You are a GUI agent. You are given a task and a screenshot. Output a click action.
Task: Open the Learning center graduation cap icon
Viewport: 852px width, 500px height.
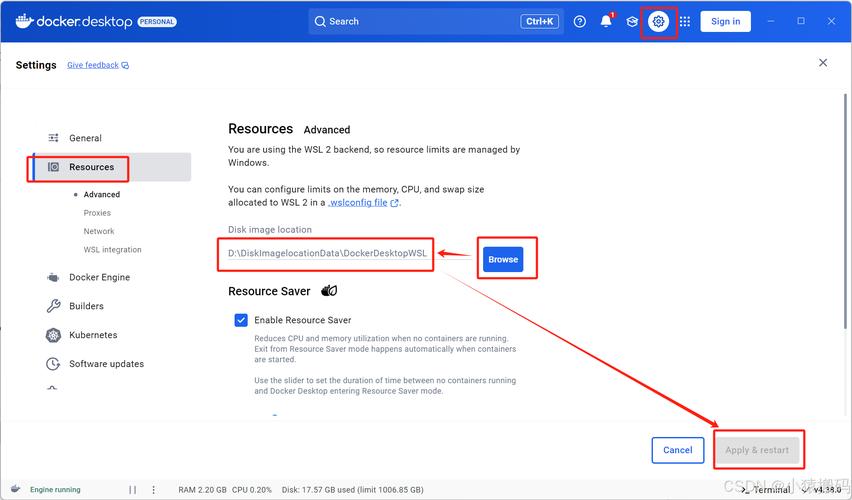tap(632, 21)
